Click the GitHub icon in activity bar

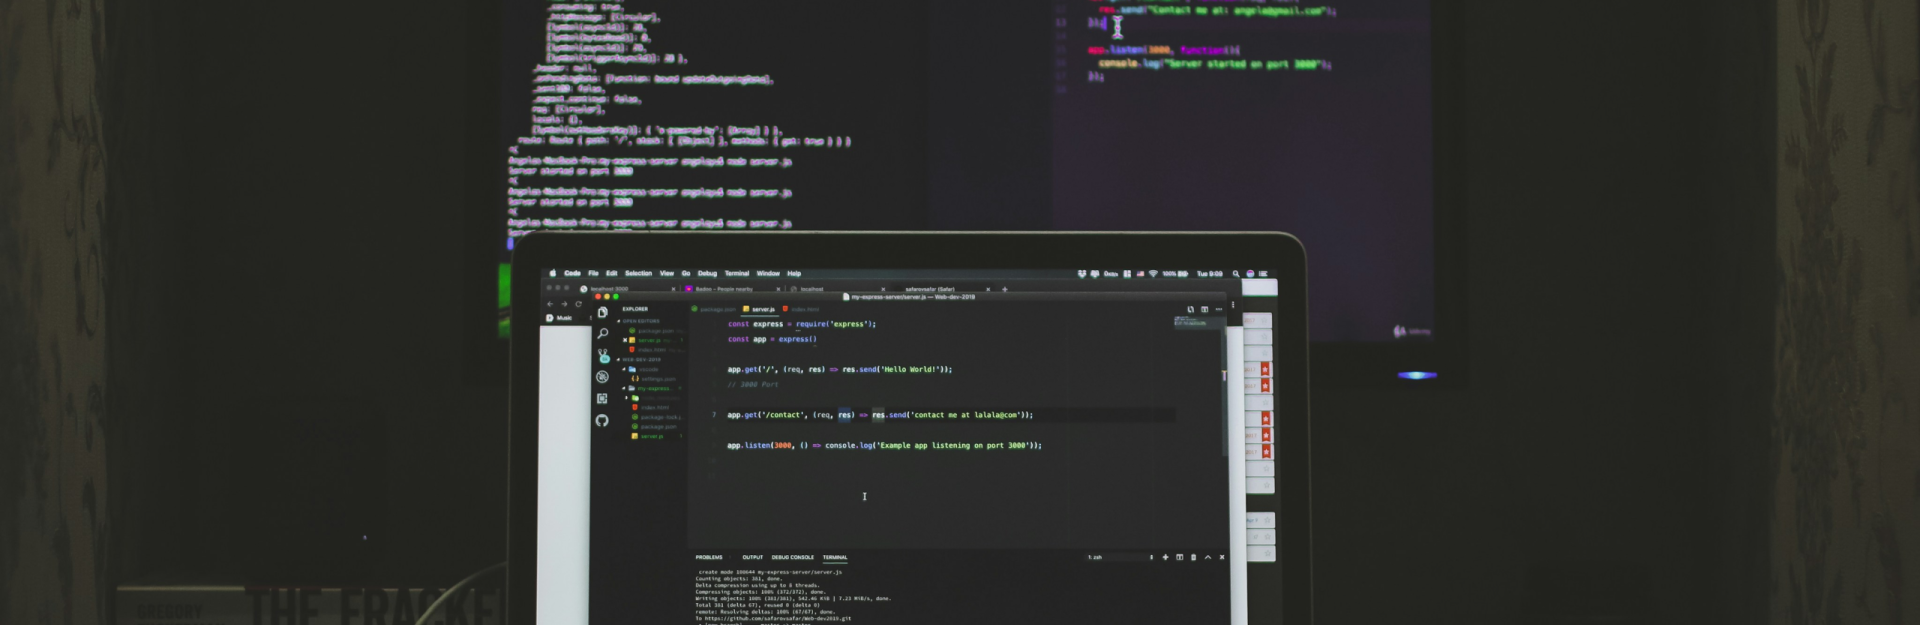602,421
